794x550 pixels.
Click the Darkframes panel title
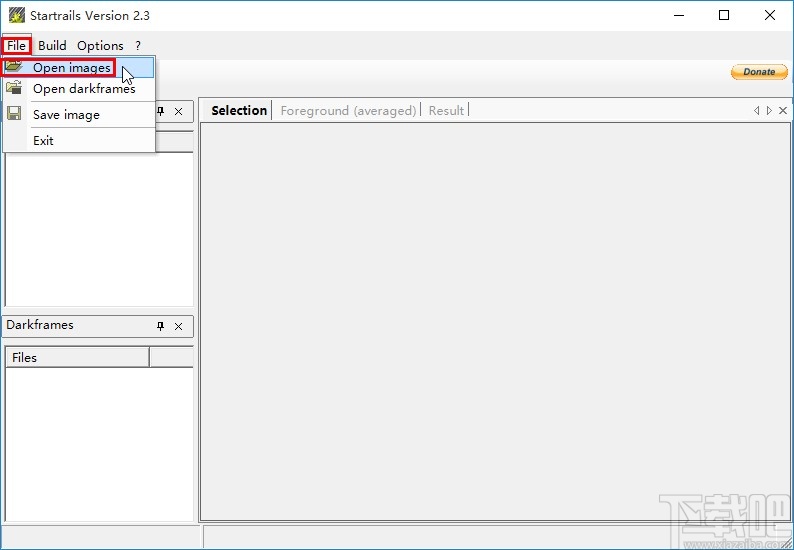pyautogui.click(x=40, y=325)
